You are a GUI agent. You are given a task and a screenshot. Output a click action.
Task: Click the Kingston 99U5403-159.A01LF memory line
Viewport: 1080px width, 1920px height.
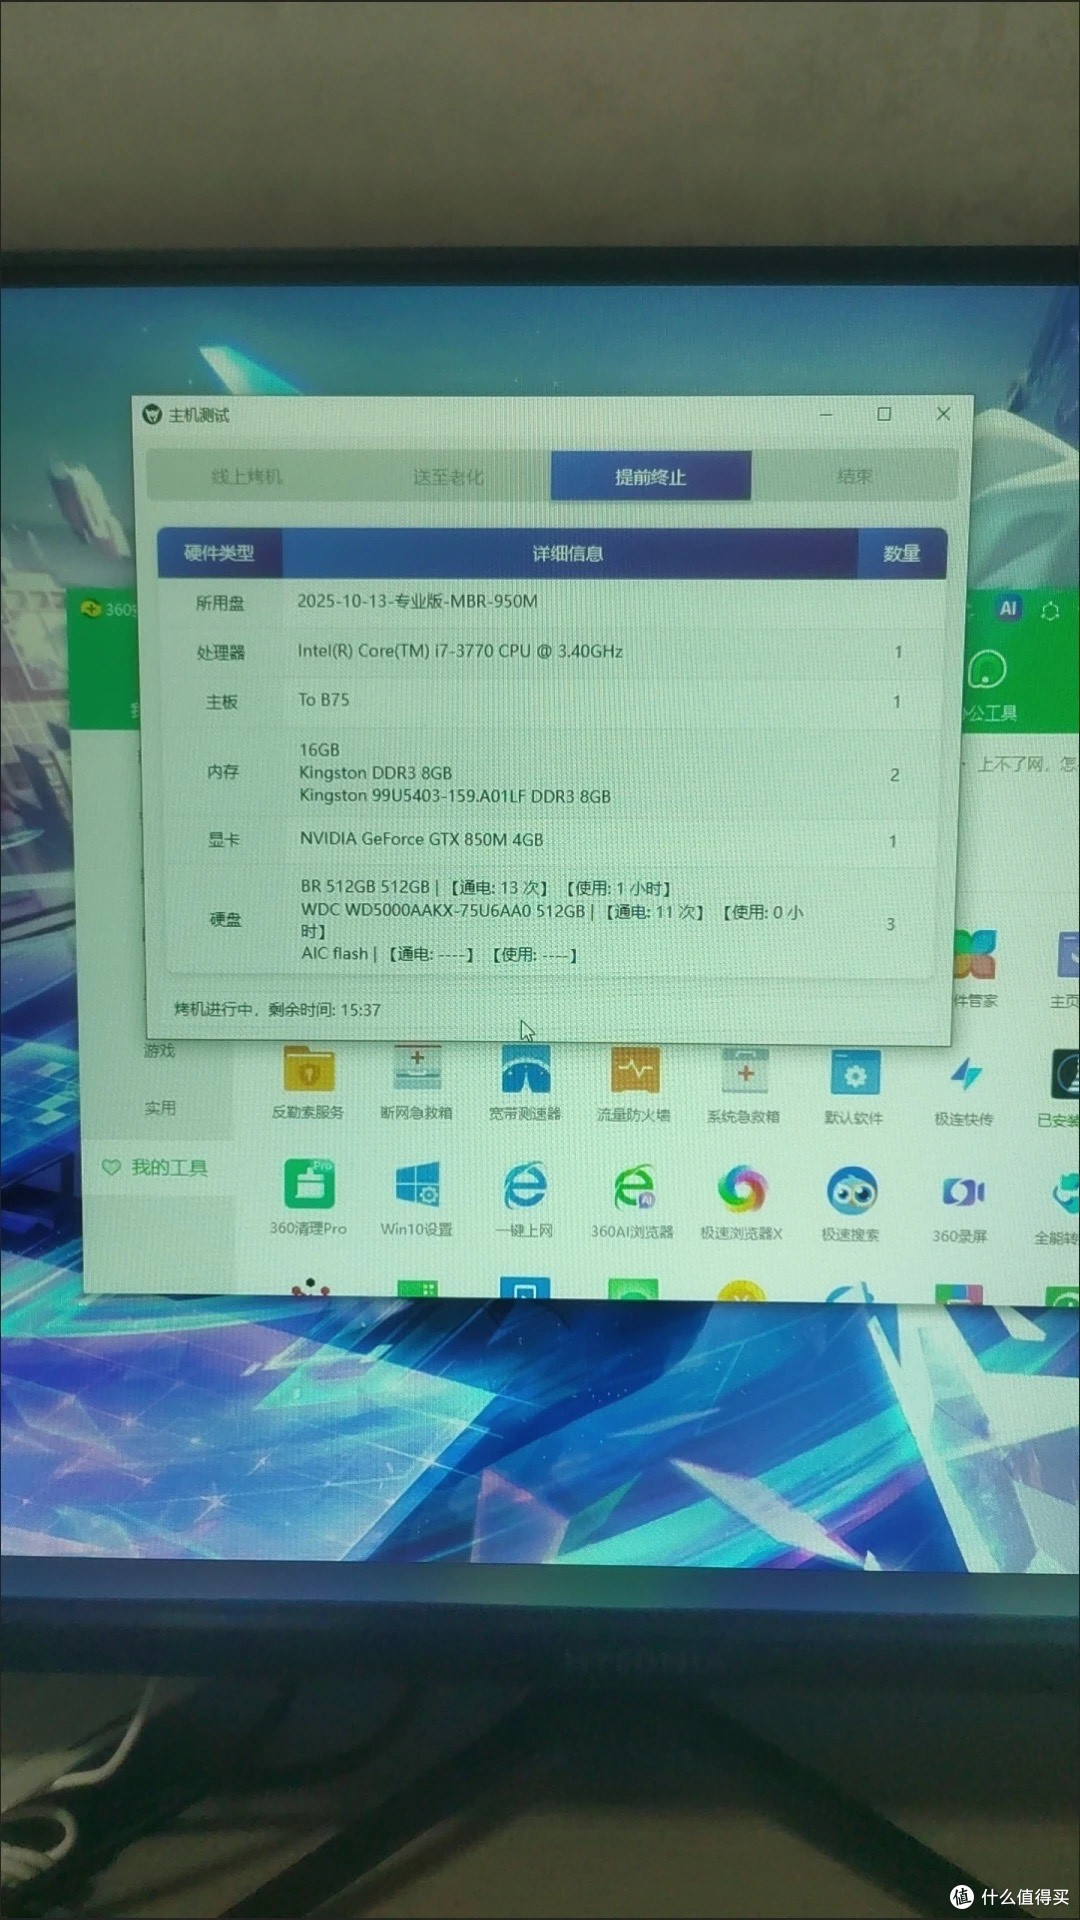[455, 796]
